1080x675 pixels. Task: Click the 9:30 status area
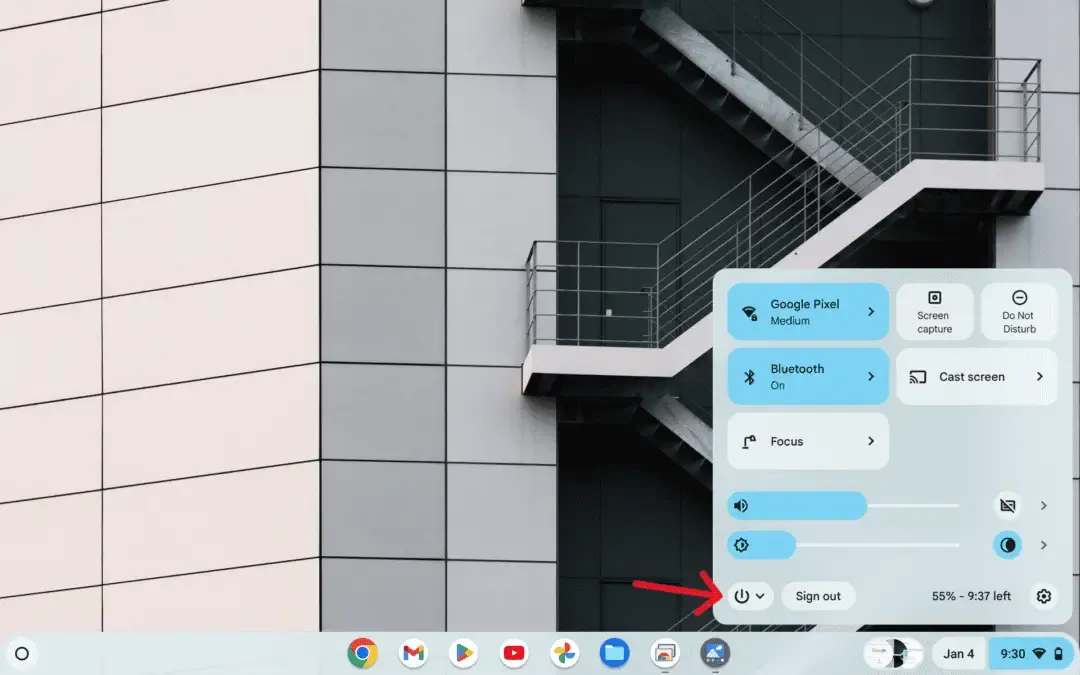coord(1030,654)
